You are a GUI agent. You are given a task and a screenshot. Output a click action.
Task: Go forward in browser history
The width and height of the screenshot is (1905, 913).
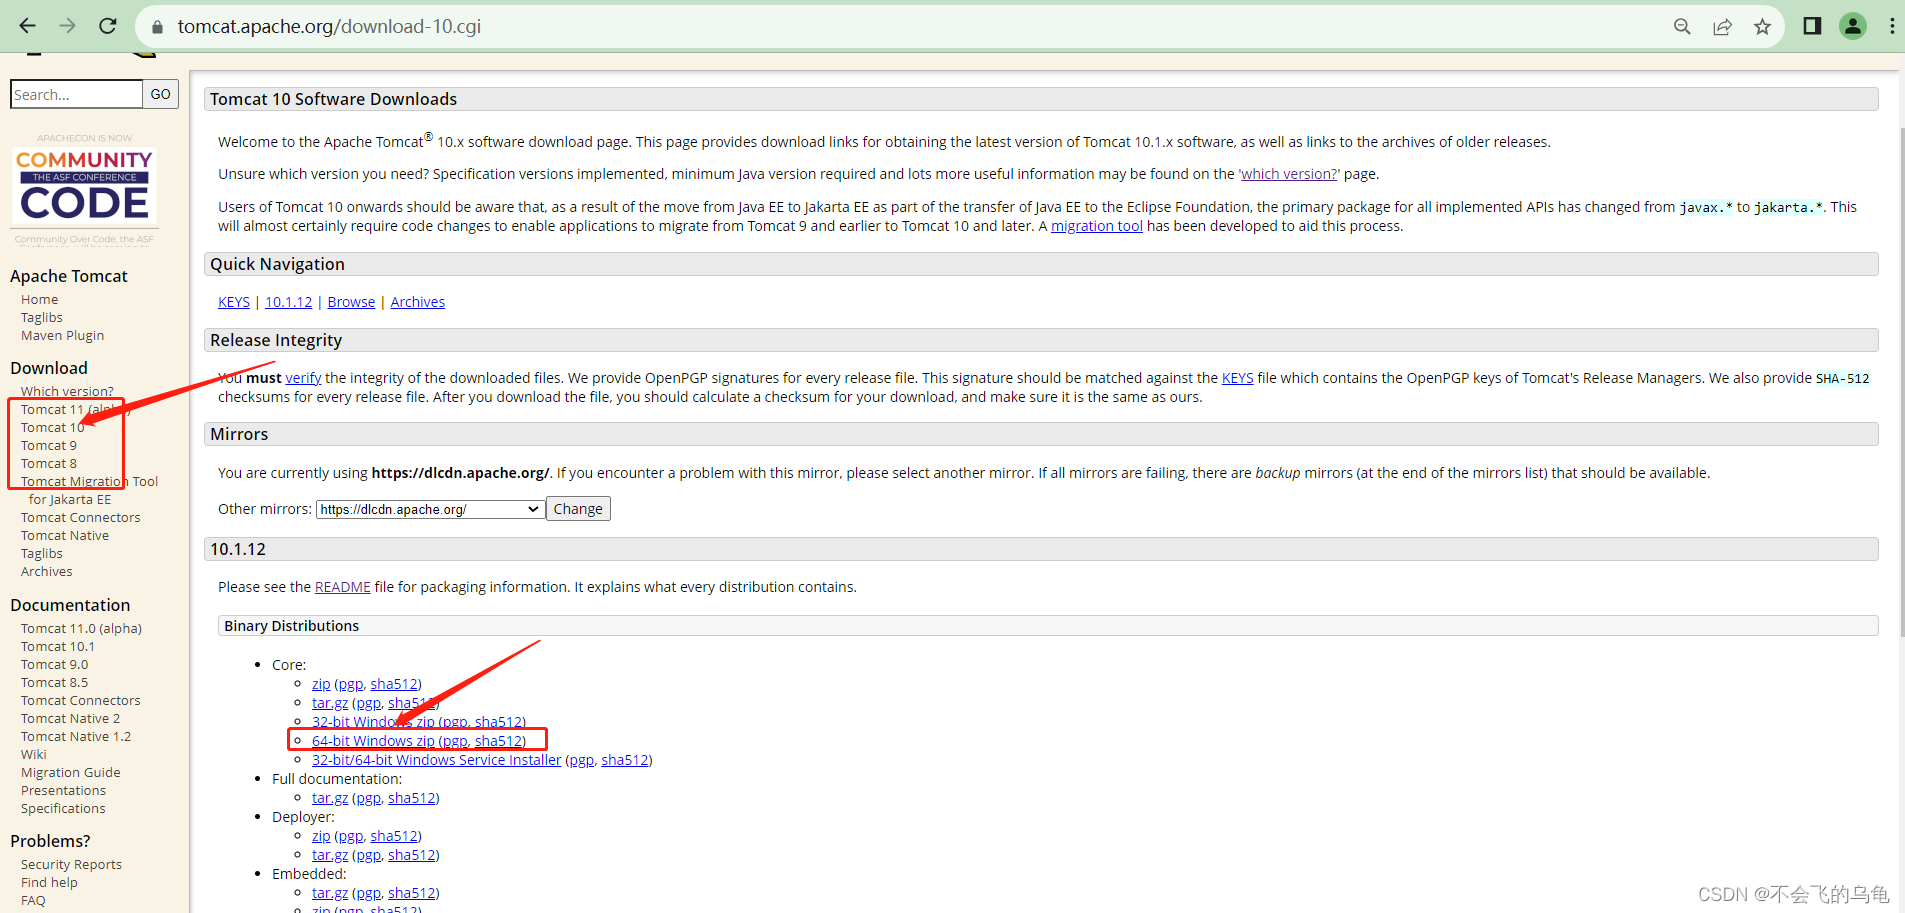[x=67, y=26]
